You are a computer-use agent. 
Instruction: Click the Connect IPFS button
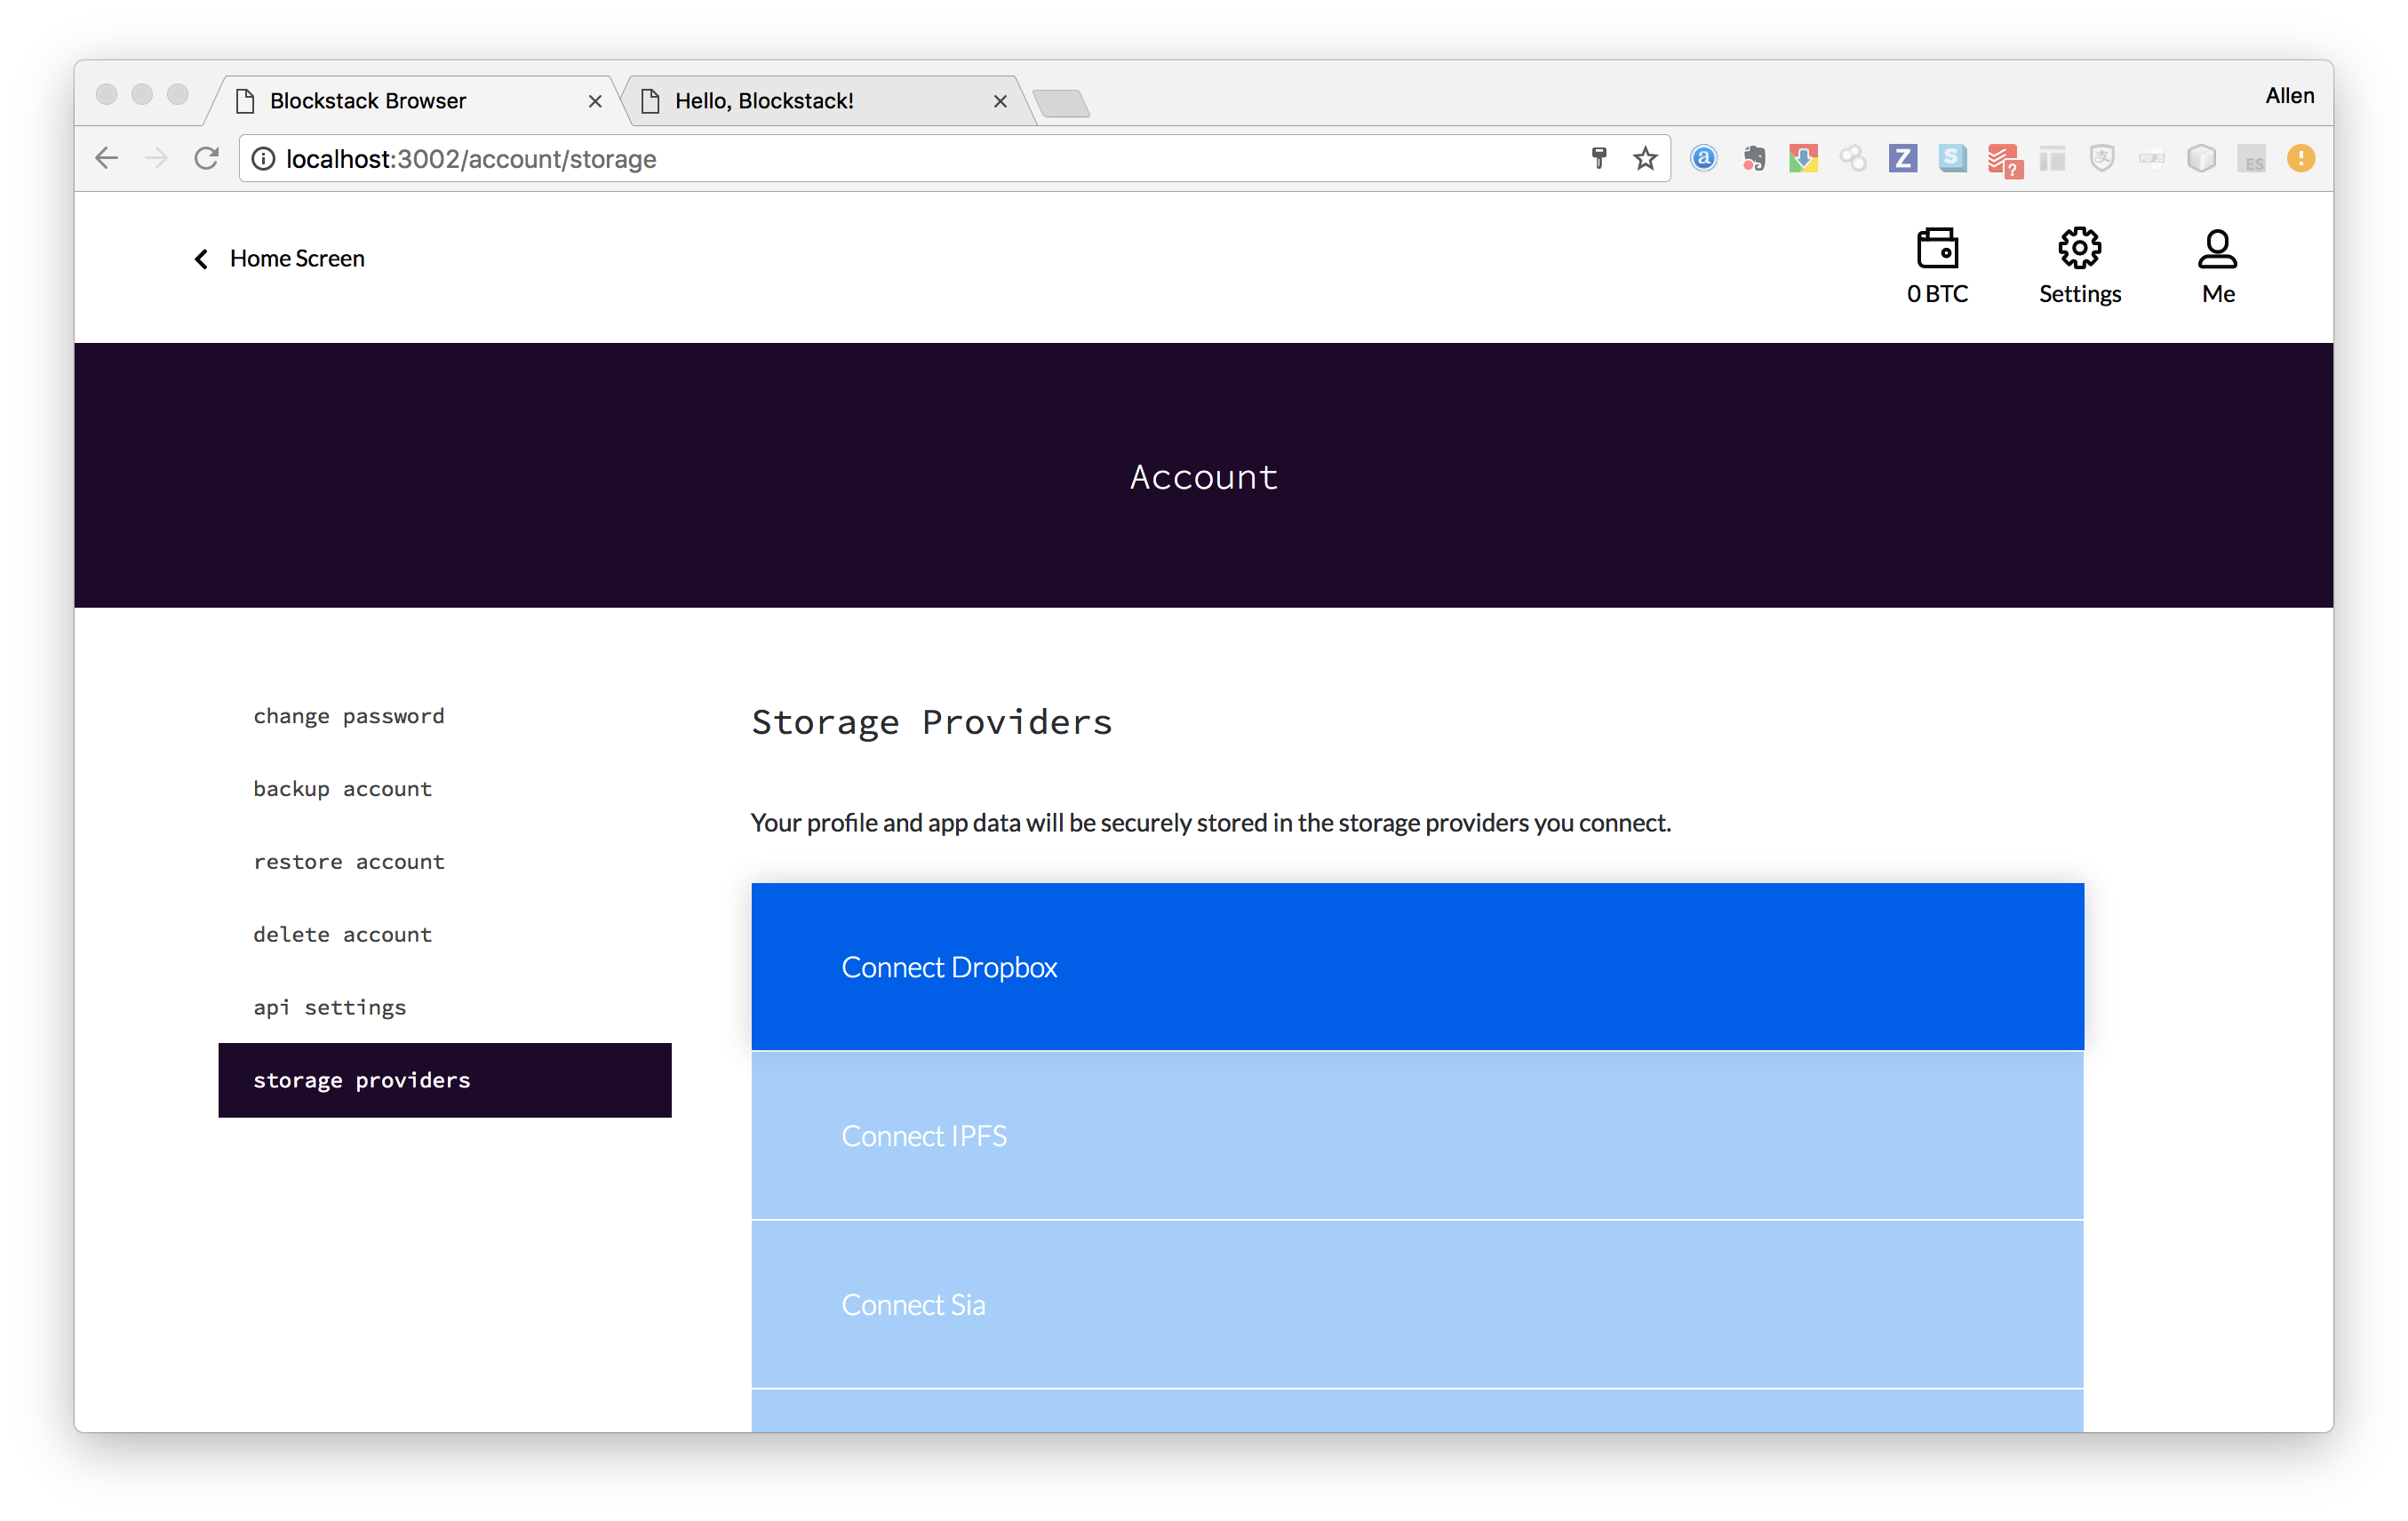1417,1135
